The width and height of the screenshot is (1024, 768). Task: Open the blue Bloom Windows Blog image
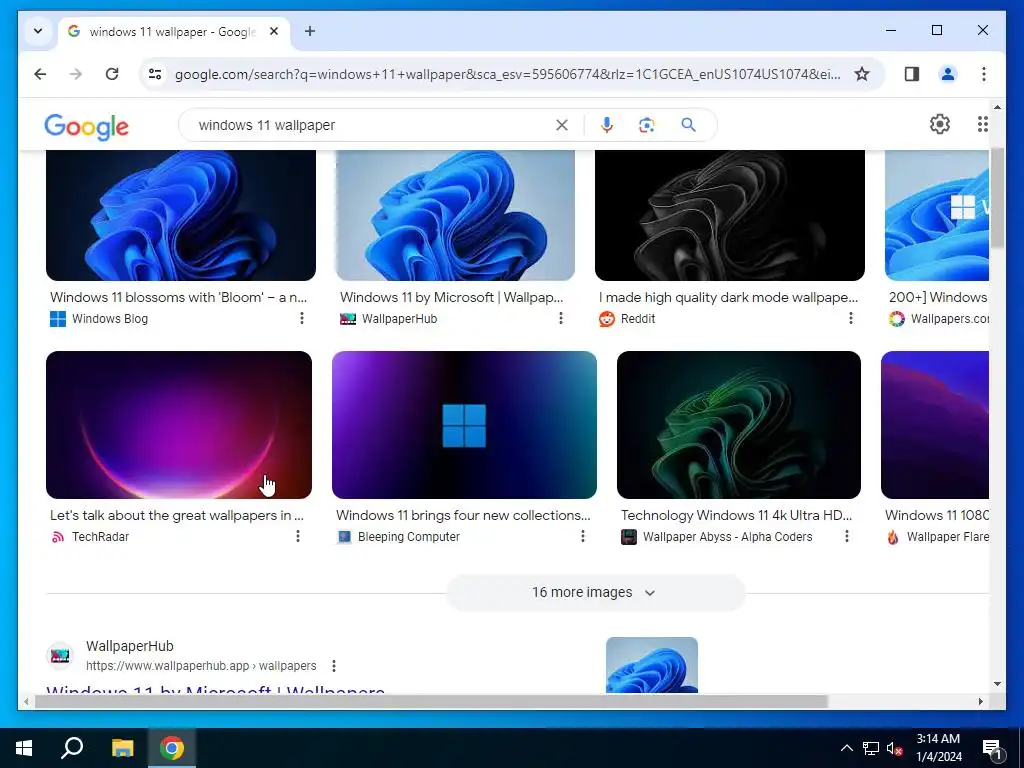[181, 216]
